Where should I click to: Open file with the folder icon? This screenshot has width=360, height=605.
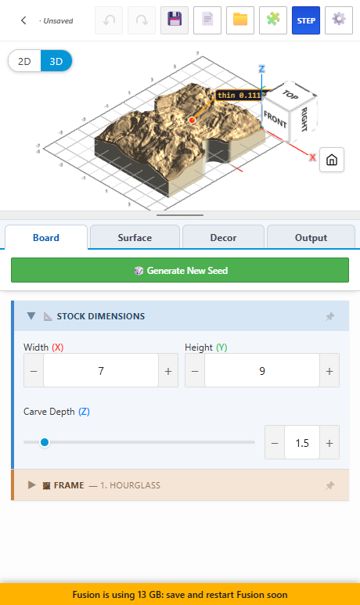point(240,20)
